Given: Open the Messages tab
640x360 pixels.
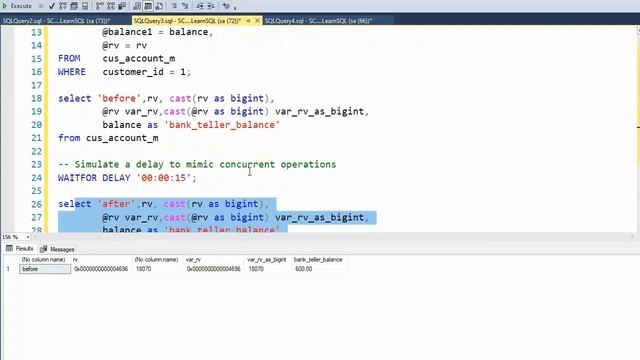Looking at the screenshot, I should pyautogui.click(x=57, y=249).
